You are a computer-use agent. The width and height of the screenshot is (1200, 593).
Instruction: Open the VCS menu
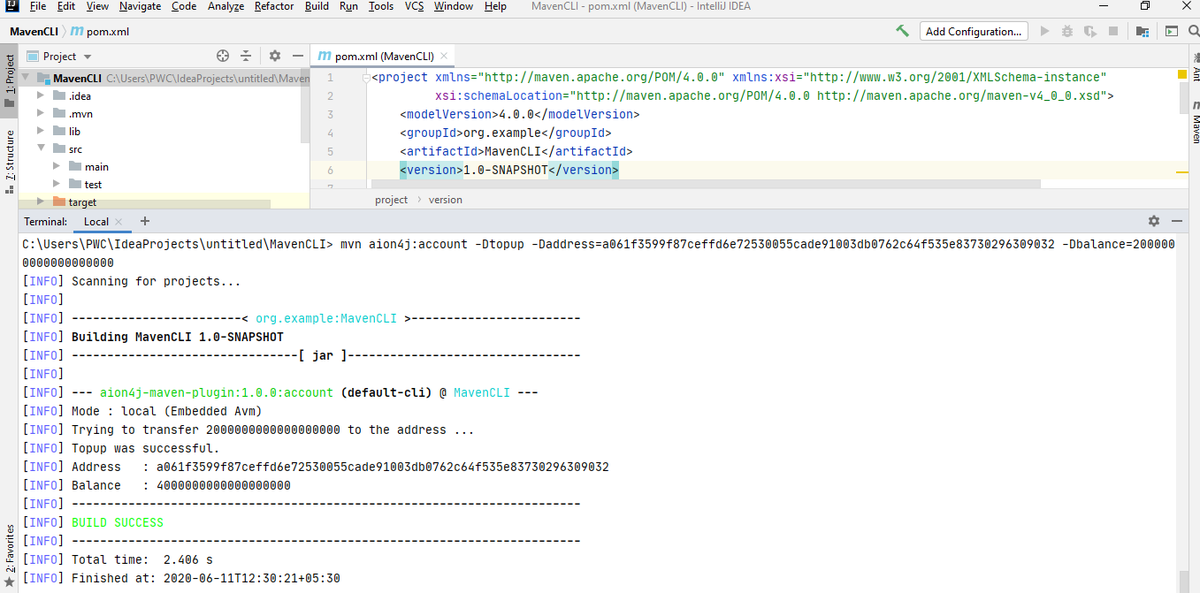(x=414, y=7)
